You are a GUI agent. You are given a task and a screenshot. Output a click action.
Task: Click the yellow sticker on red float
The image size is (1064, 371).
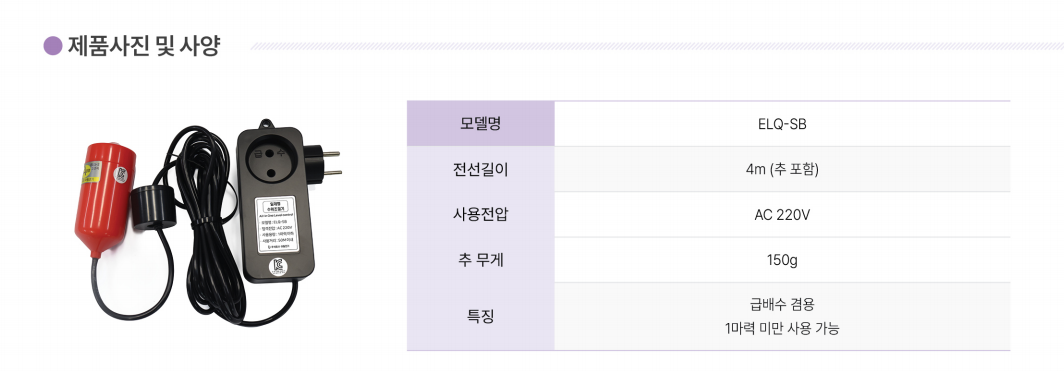[x=89, y=172]
